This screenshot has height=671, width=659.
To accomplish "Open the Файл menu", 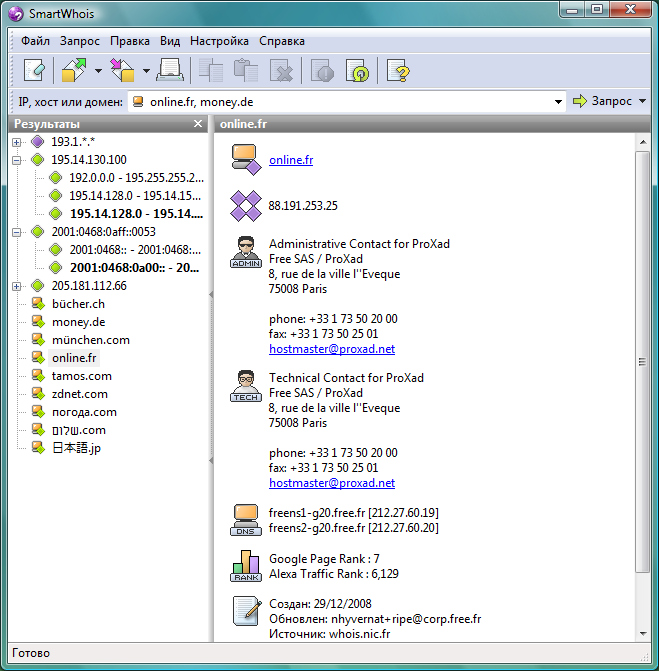I will [x=36, y=41].
